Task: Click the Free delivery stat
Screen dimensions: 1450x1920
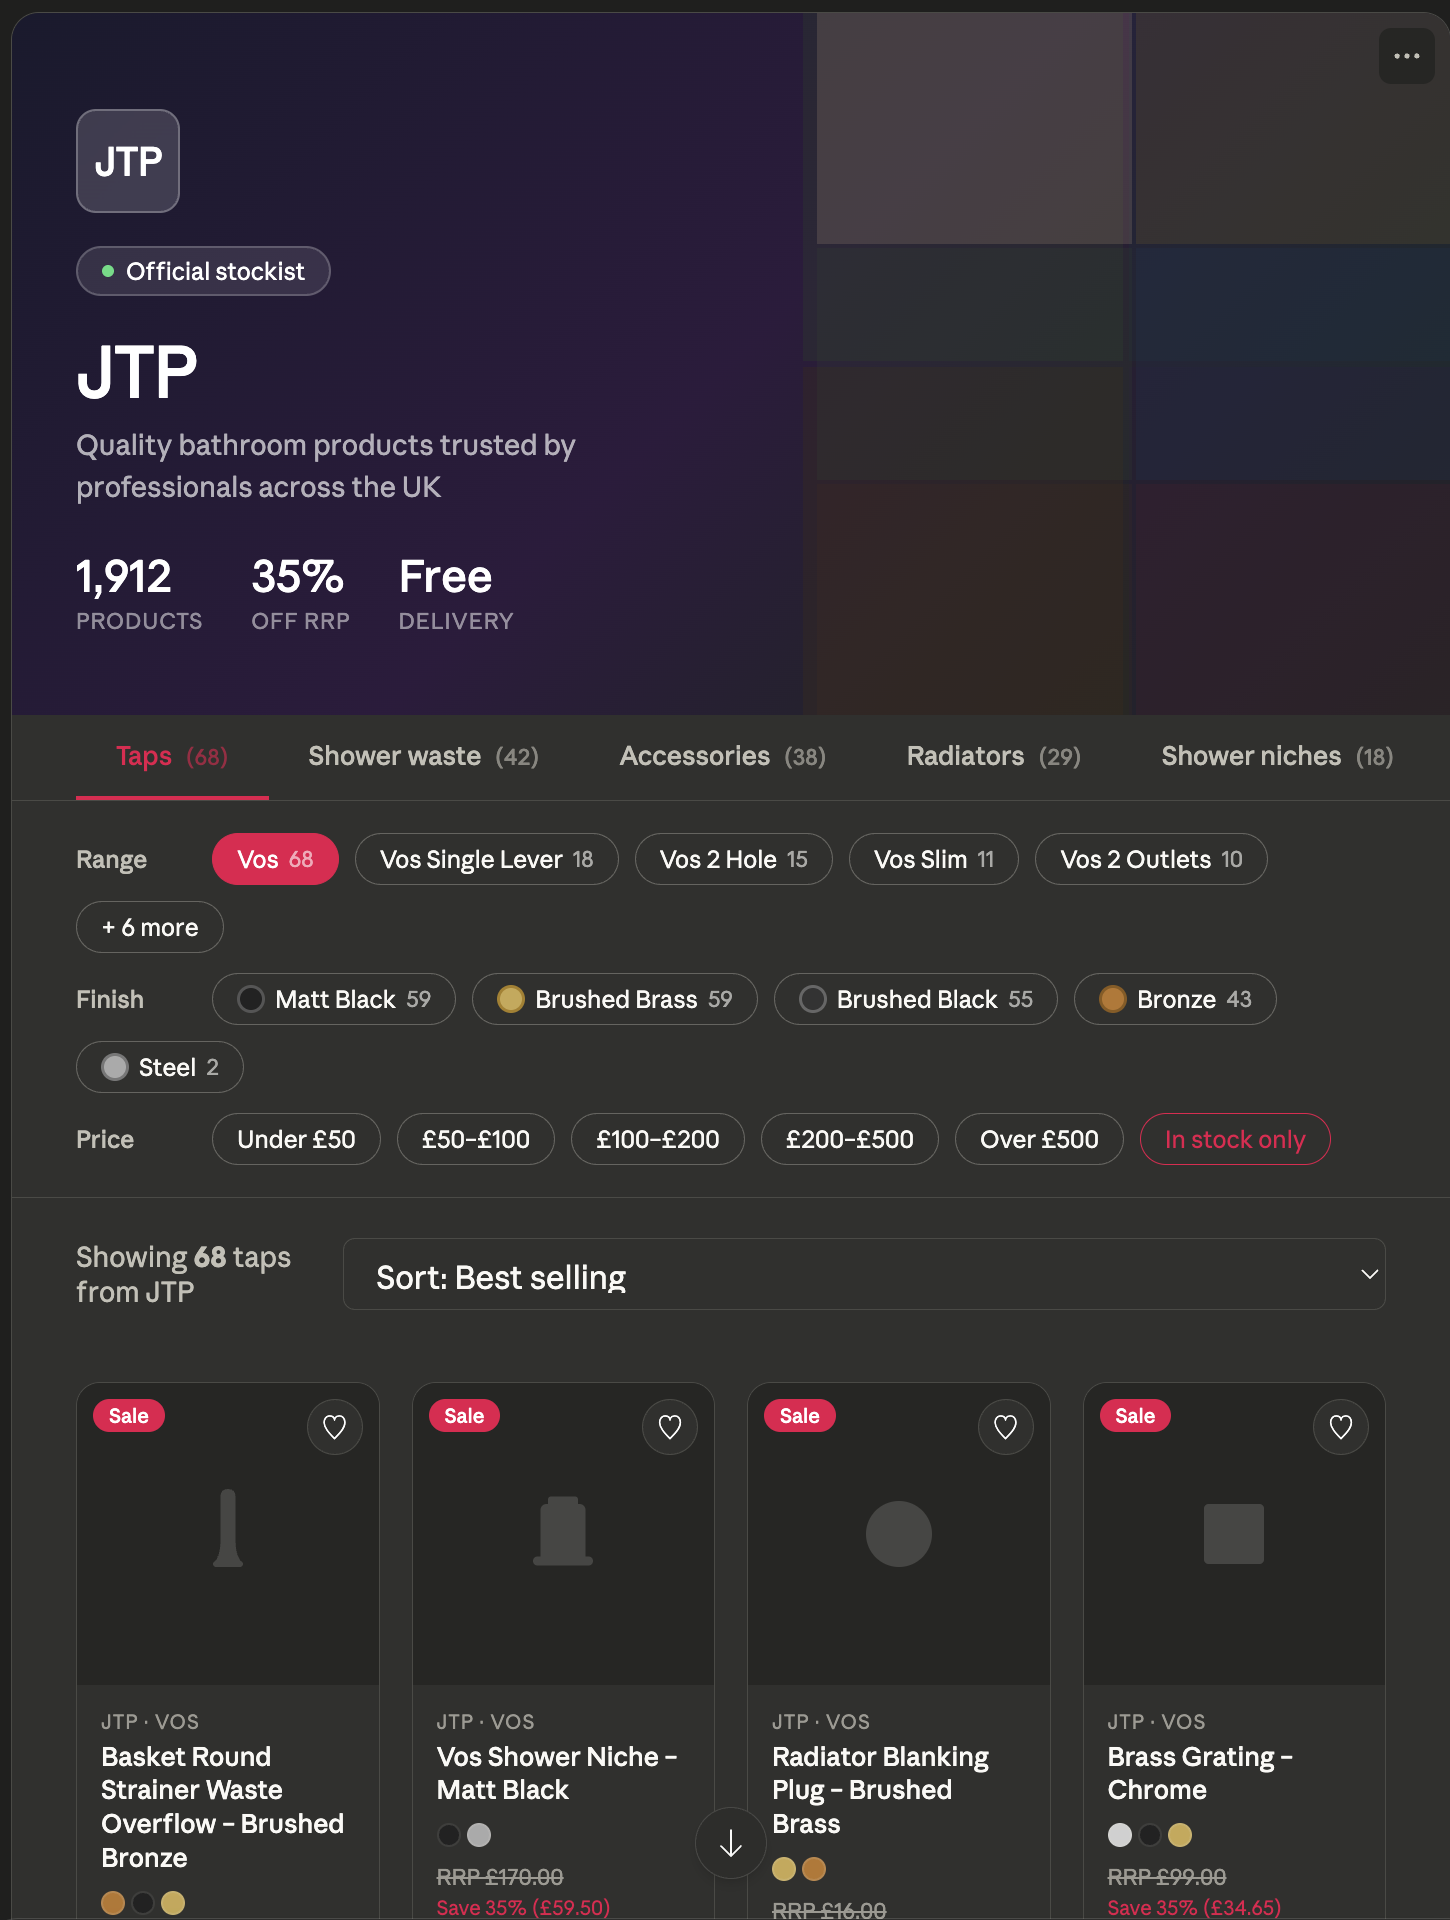Action: [456, 594]
